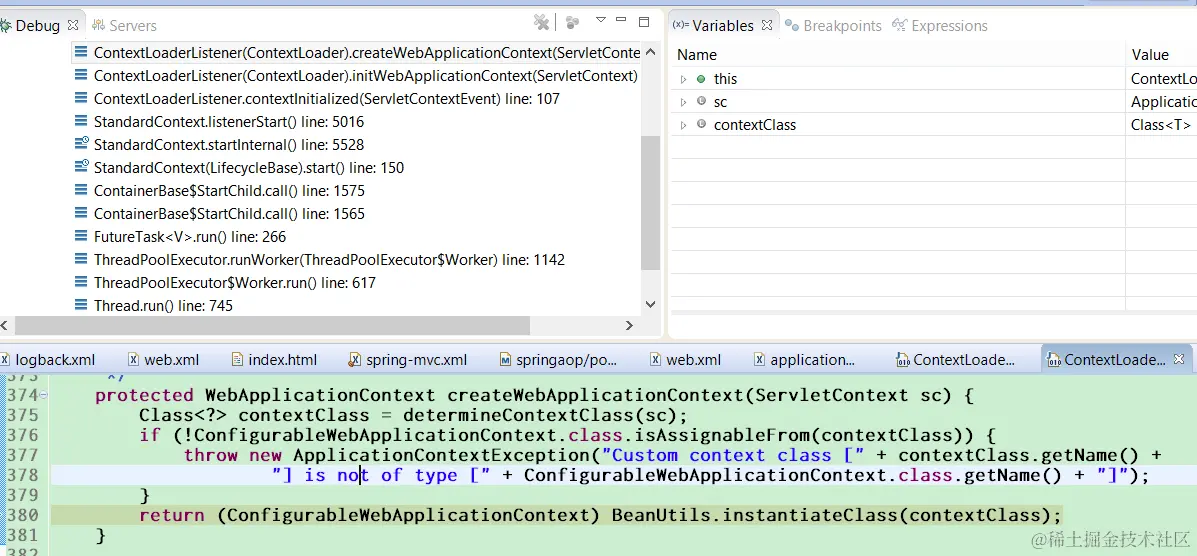The image size is (1197, 556).
Task: Click 'instantiateClass' in line 380
Action: 810,515
